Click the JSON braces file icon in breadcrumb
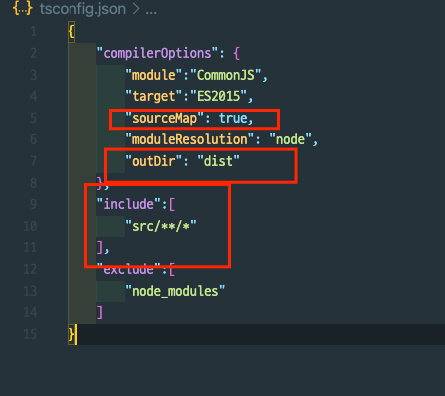The image size is (445, 396). point(23,9)
